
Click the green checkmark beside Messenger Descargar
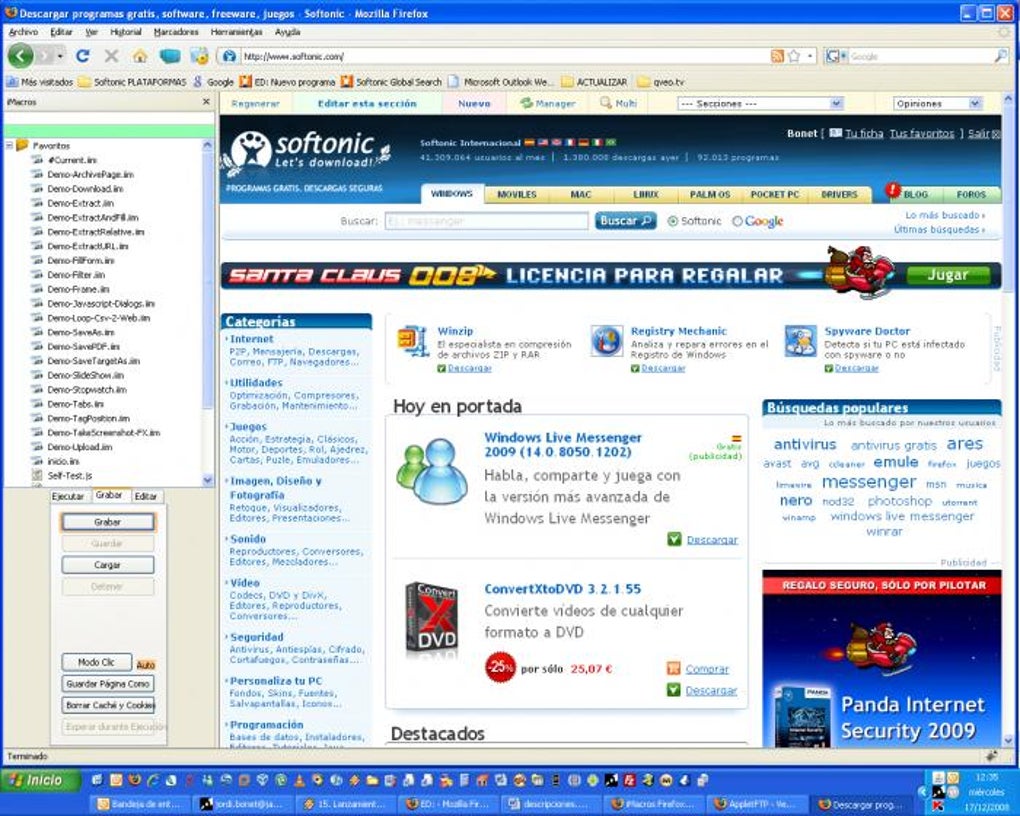click(674, 539)
